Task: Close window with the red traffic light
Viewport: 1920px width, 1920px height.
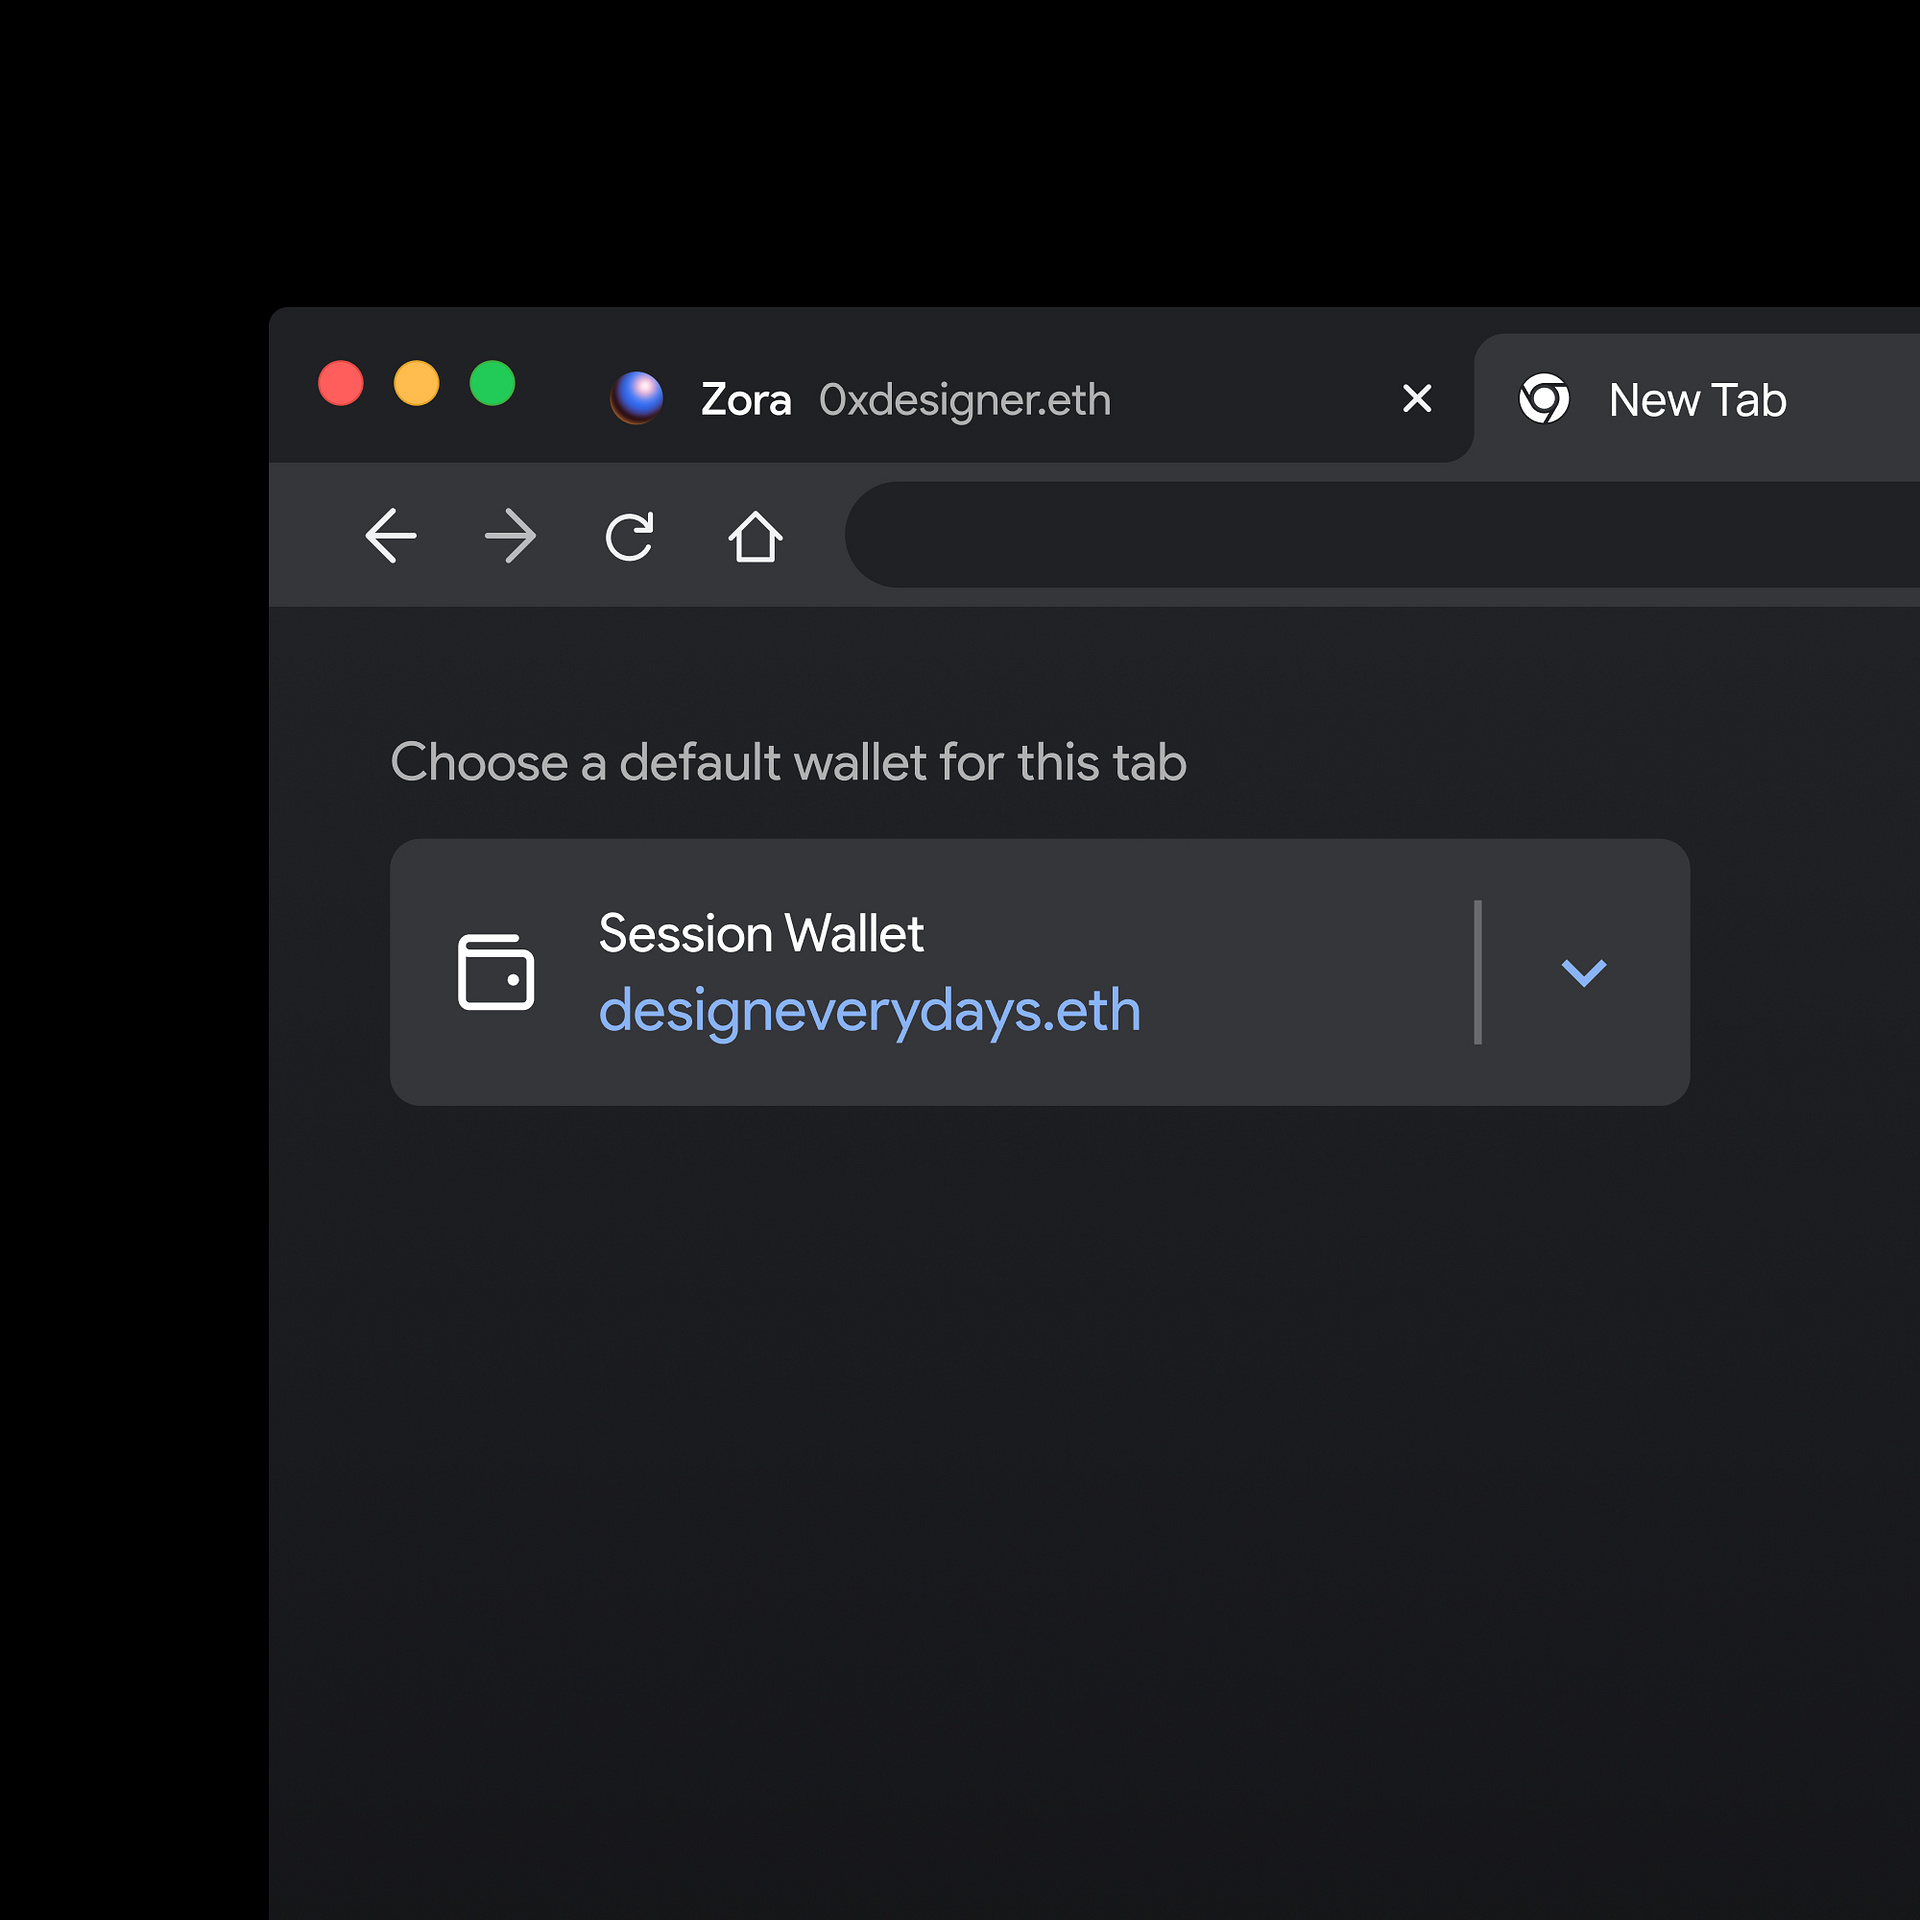Action: [340, 383]
